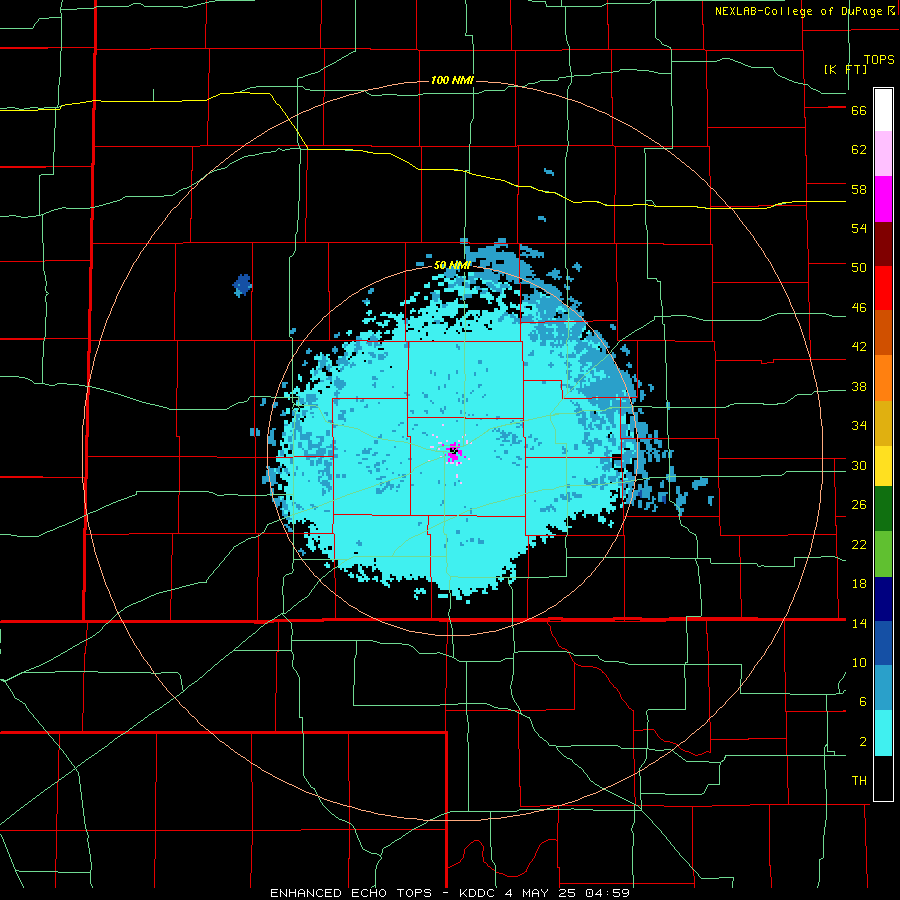The height and width of the screenshot is (900, 900).
Task: Select the "42" scale value
Action: [859, 347]
